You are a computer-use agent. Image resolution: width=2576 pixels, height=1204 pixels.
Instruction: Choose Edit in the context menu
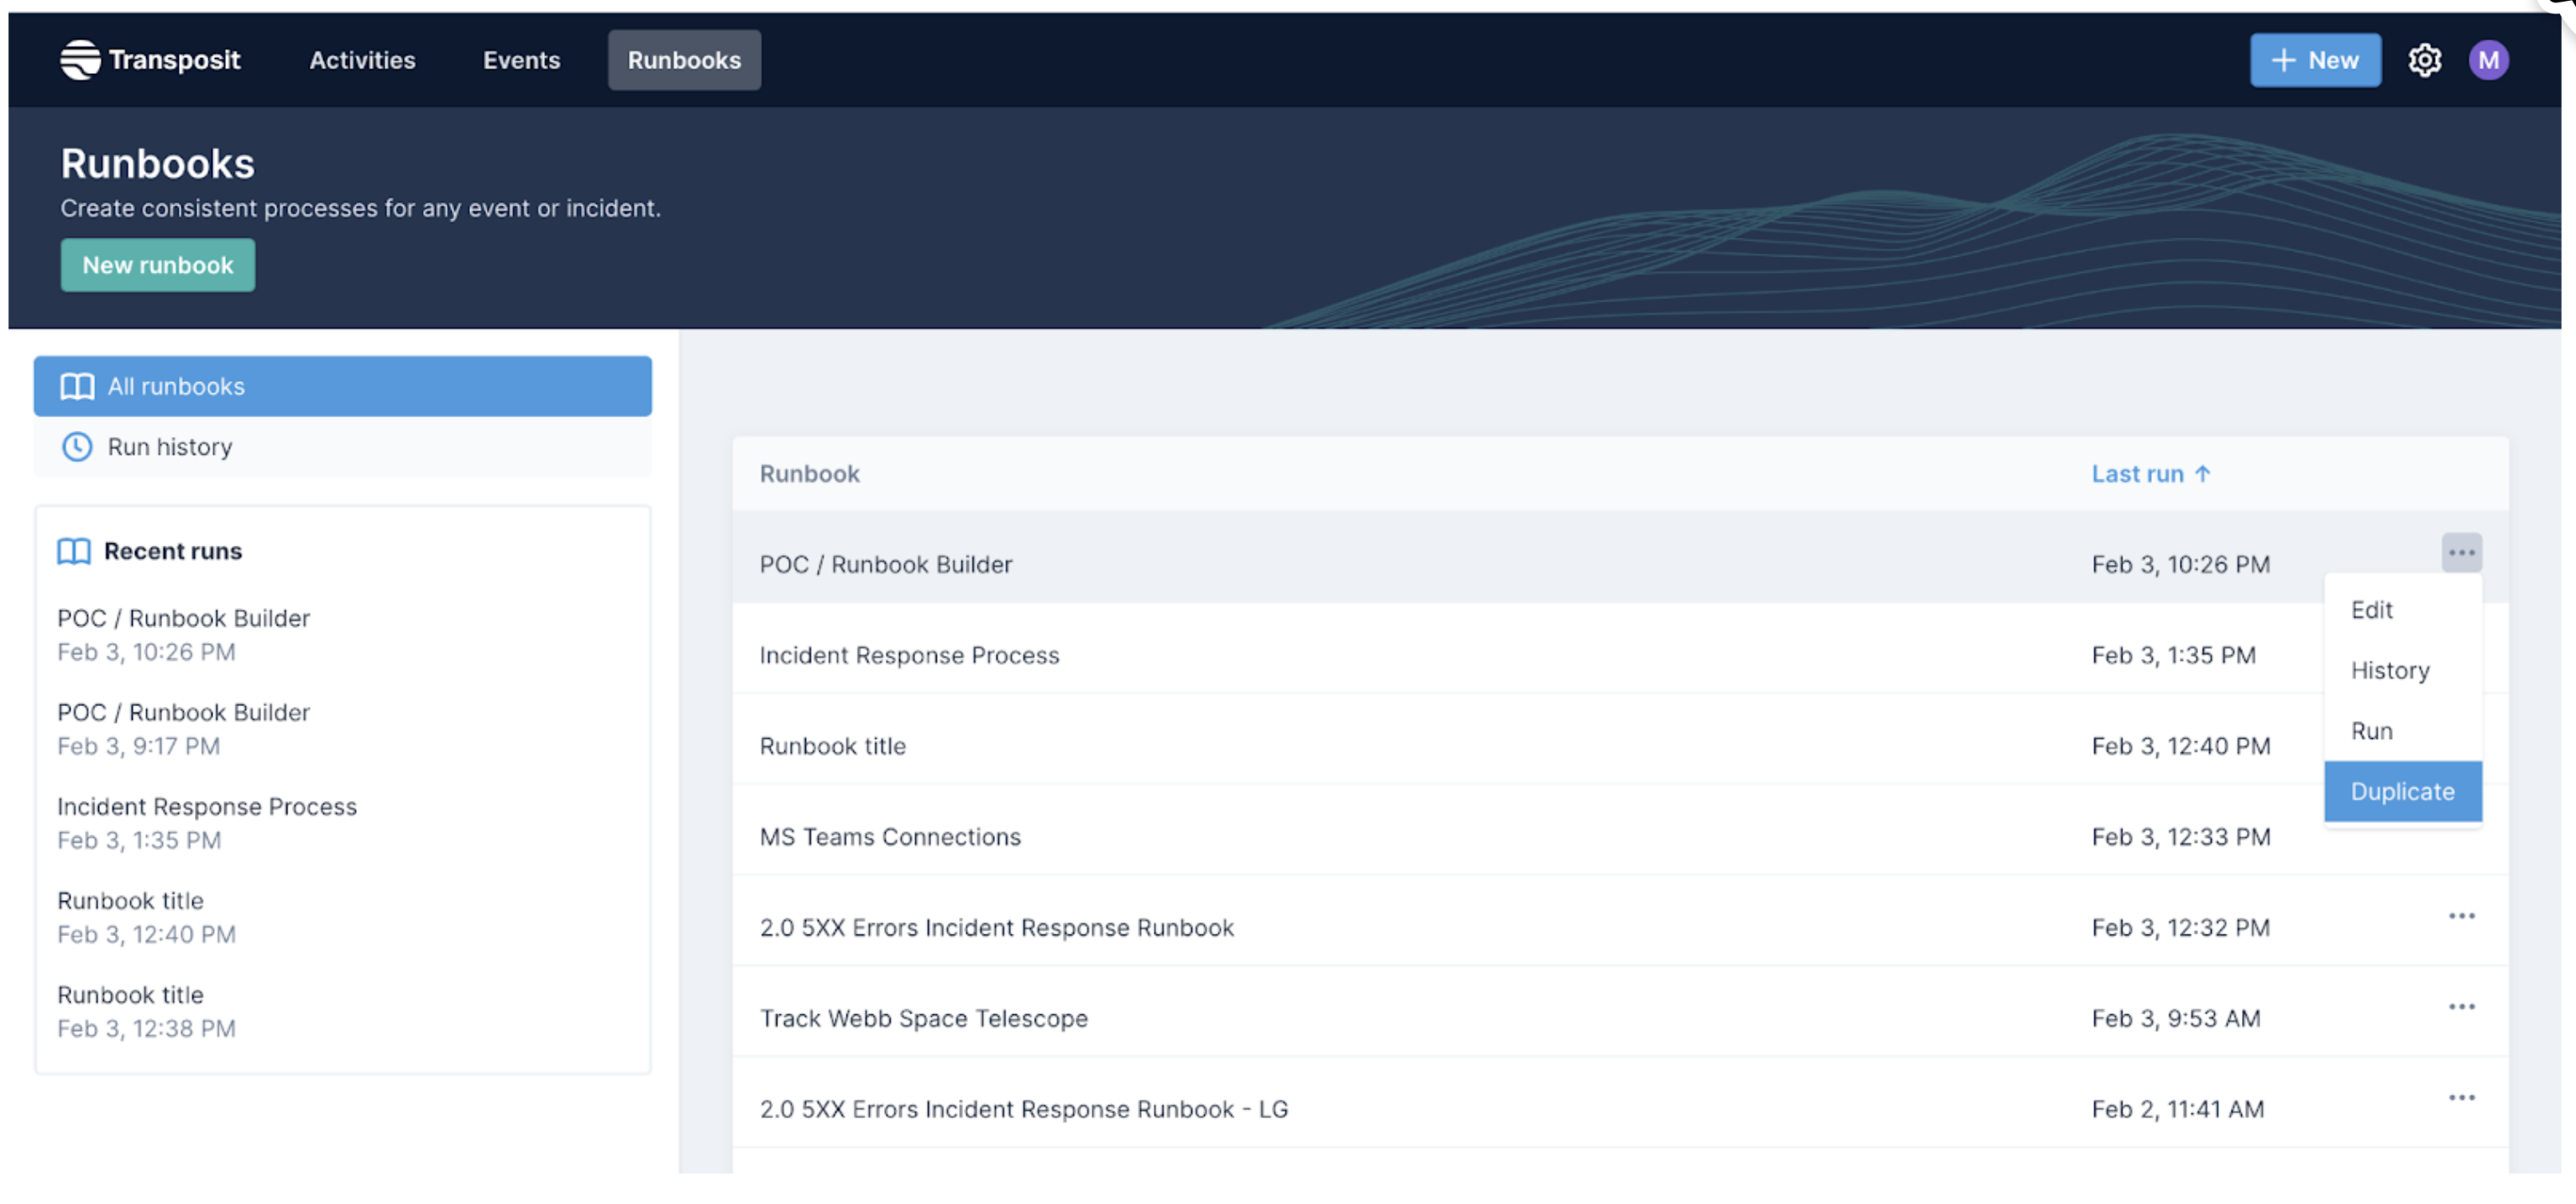pos(2371,610)
